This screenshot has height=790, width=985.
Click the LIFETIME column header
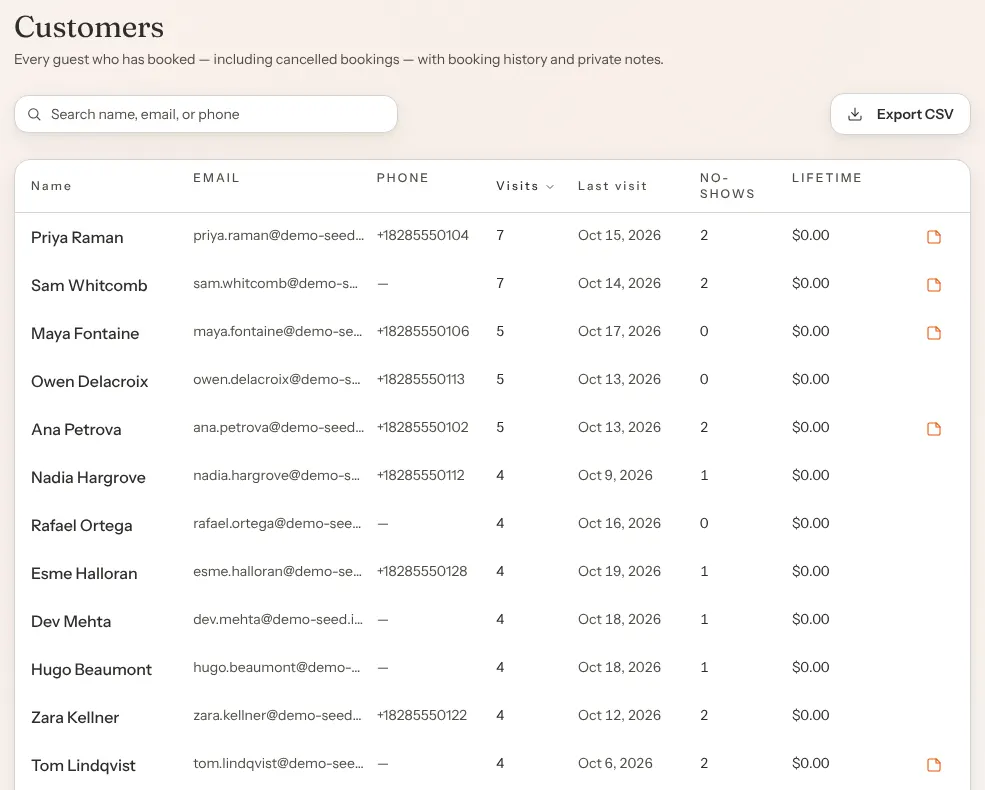(x=827, y=178)
